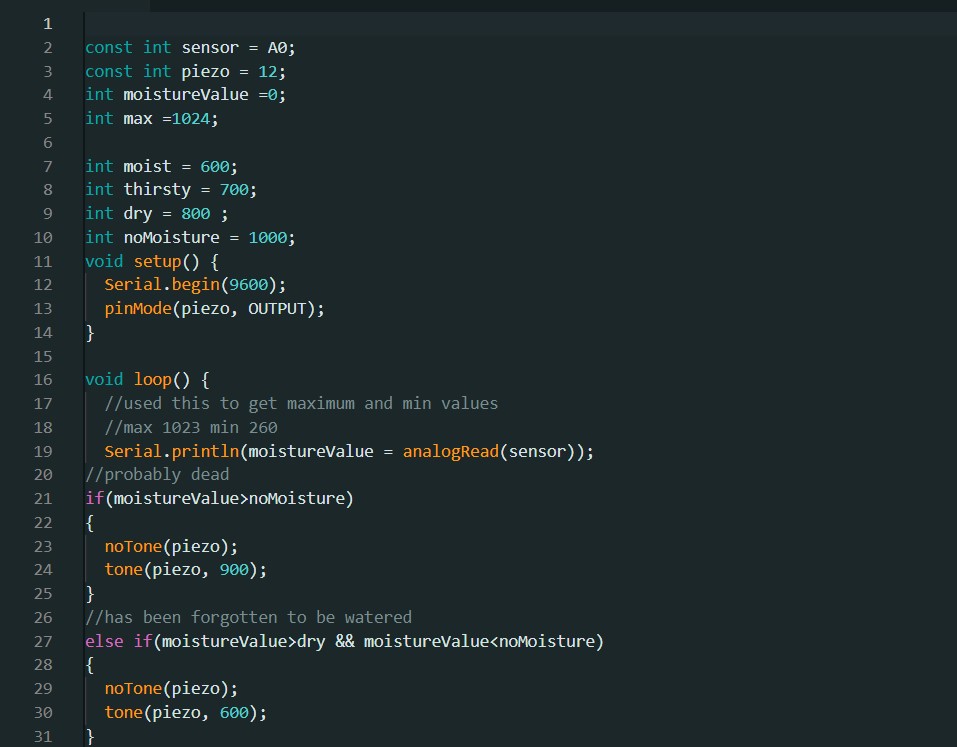The width and height of the screenshot is (957, 747).
Task: Click 'else if' at start of line 27
Action: pyautogui.click(x=118, y=641)
